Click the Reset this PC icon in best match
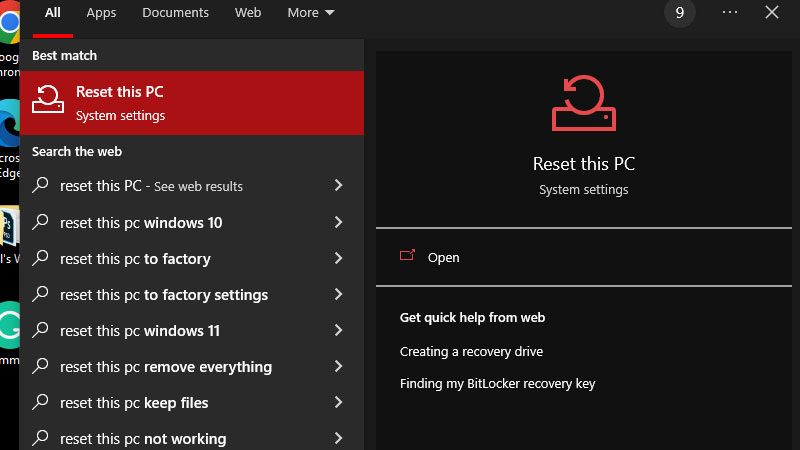Image resolution: width=800 pixels, height=450 pixels. coord(48,99)
